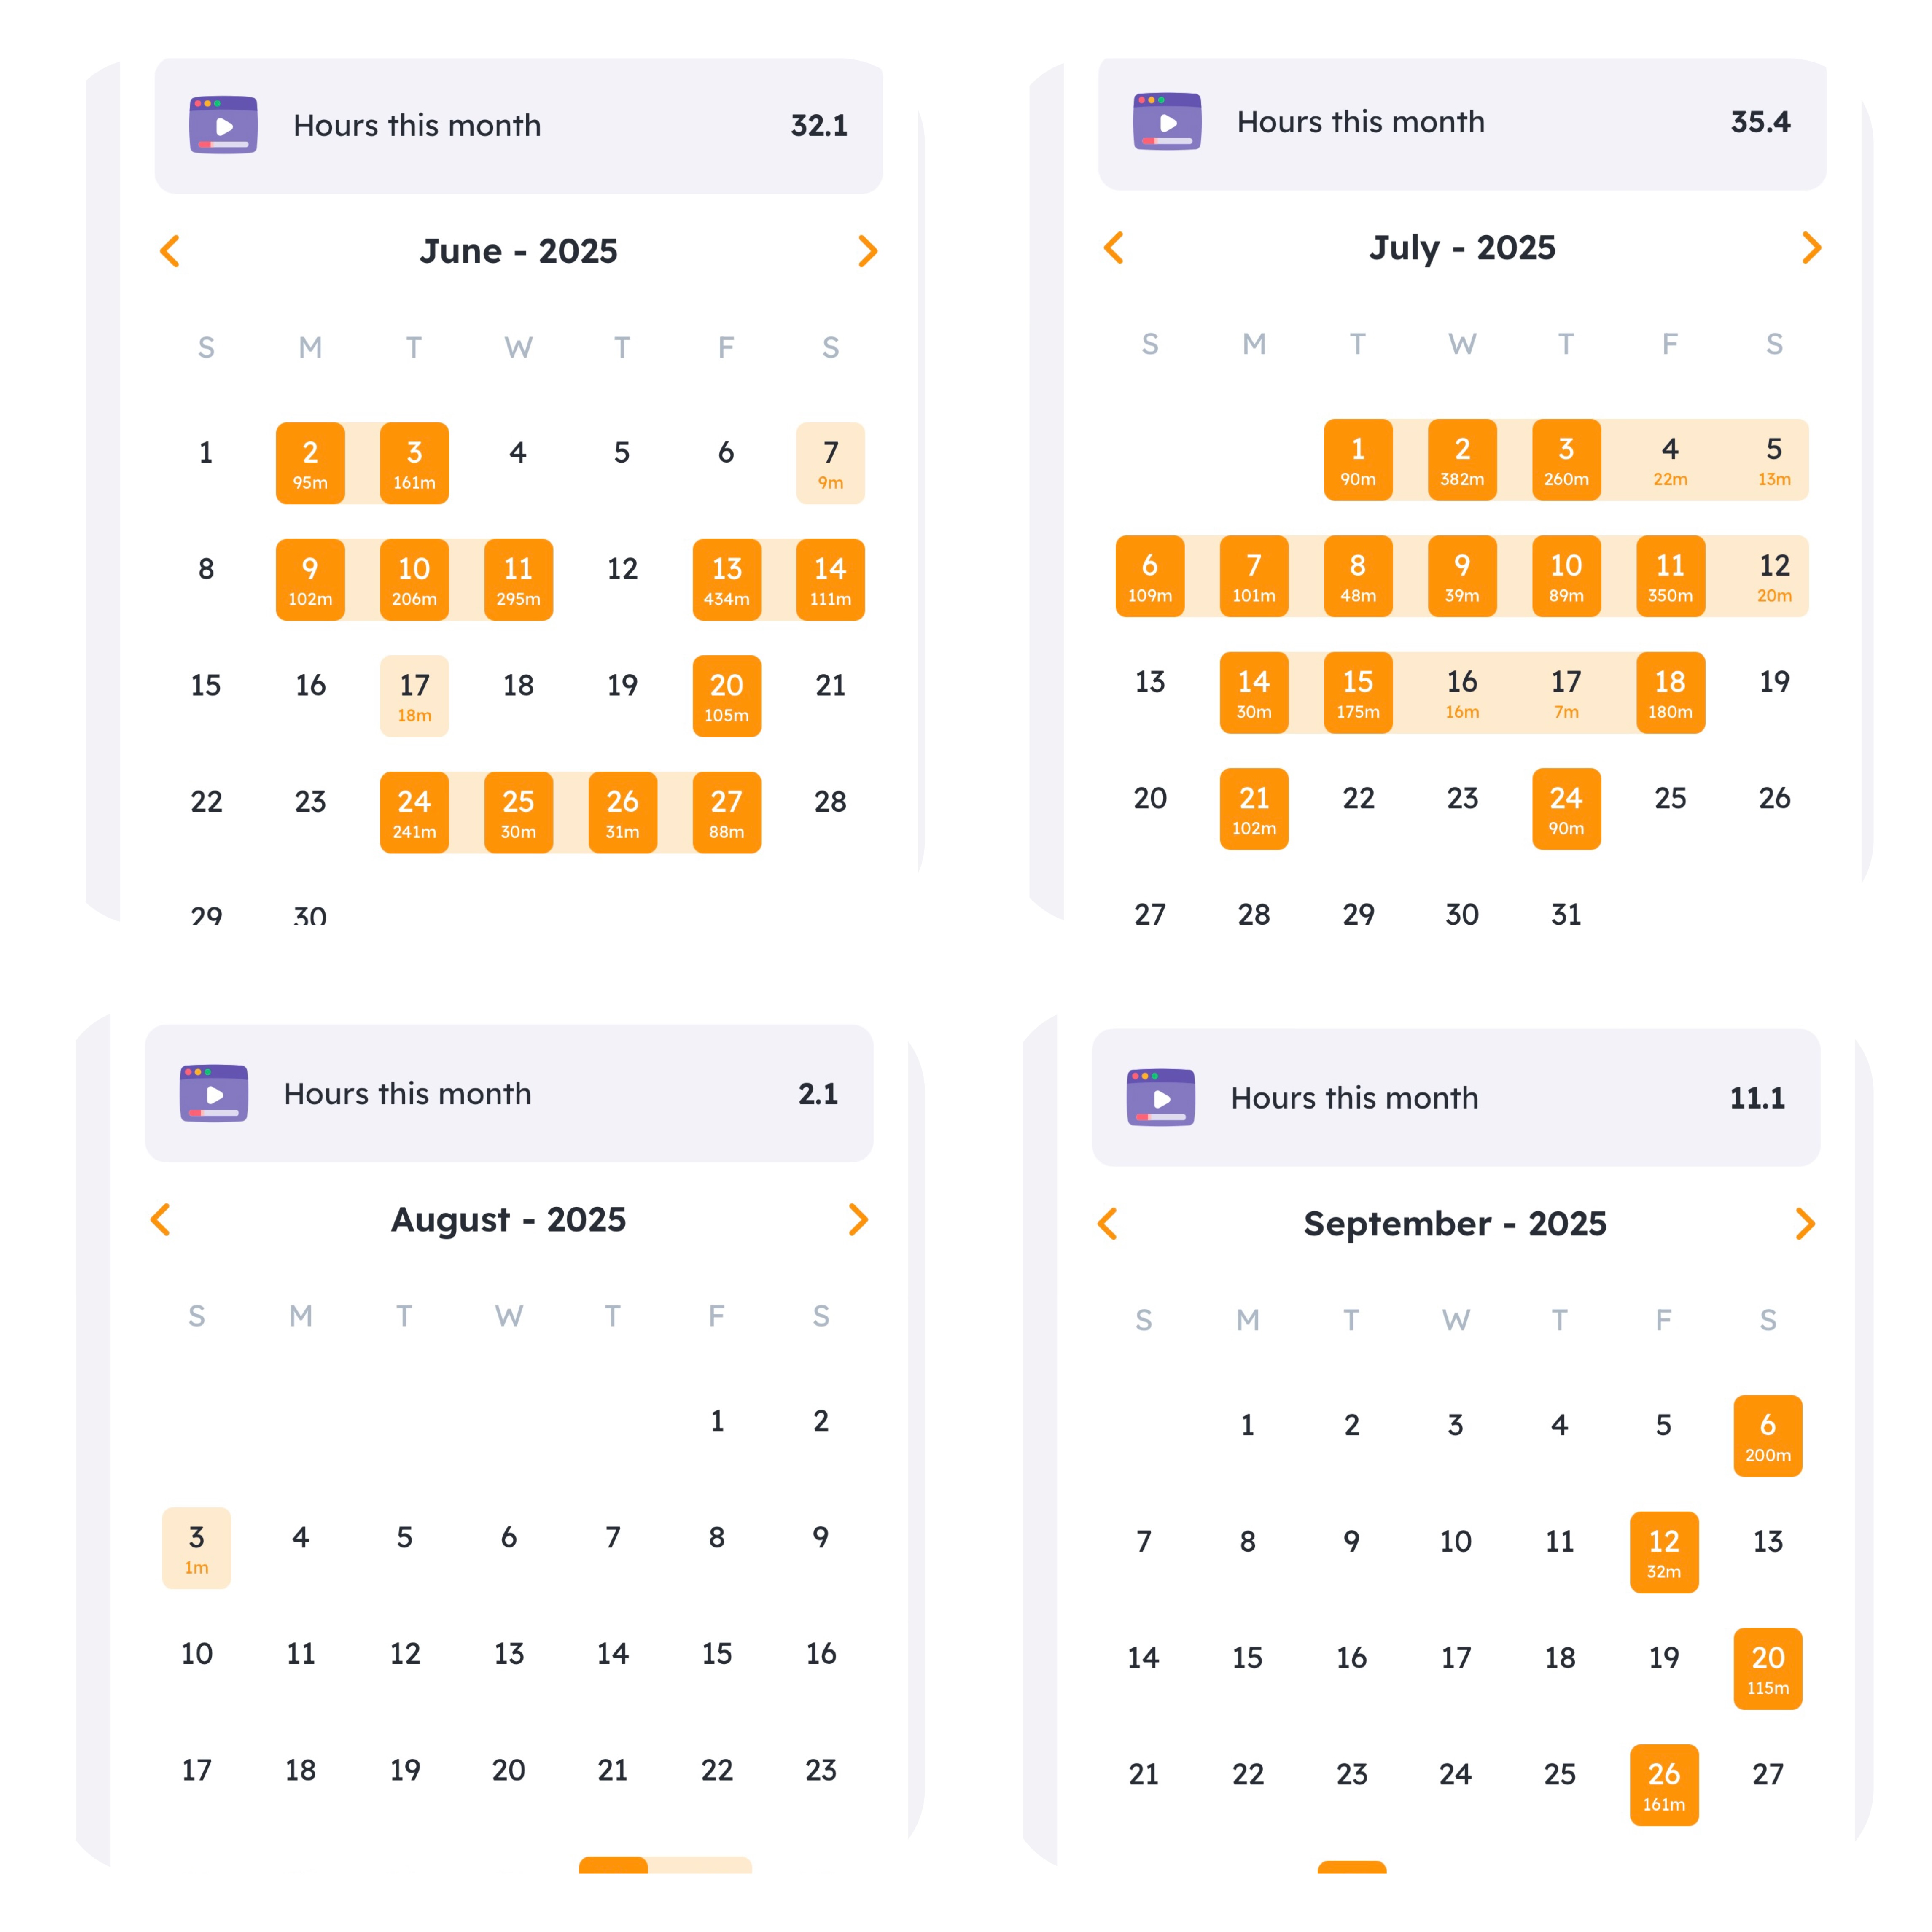Select July 2 showing 382m
The height and width of the screenshot is (1932, 1932).
1462,460
